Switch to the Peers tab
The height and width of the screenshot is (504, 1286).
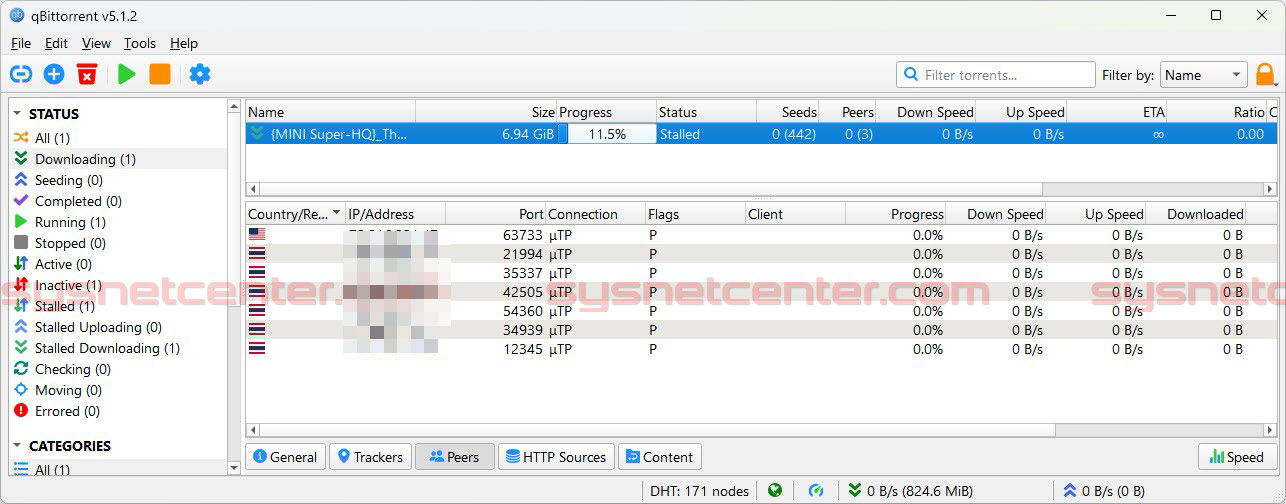453,457
